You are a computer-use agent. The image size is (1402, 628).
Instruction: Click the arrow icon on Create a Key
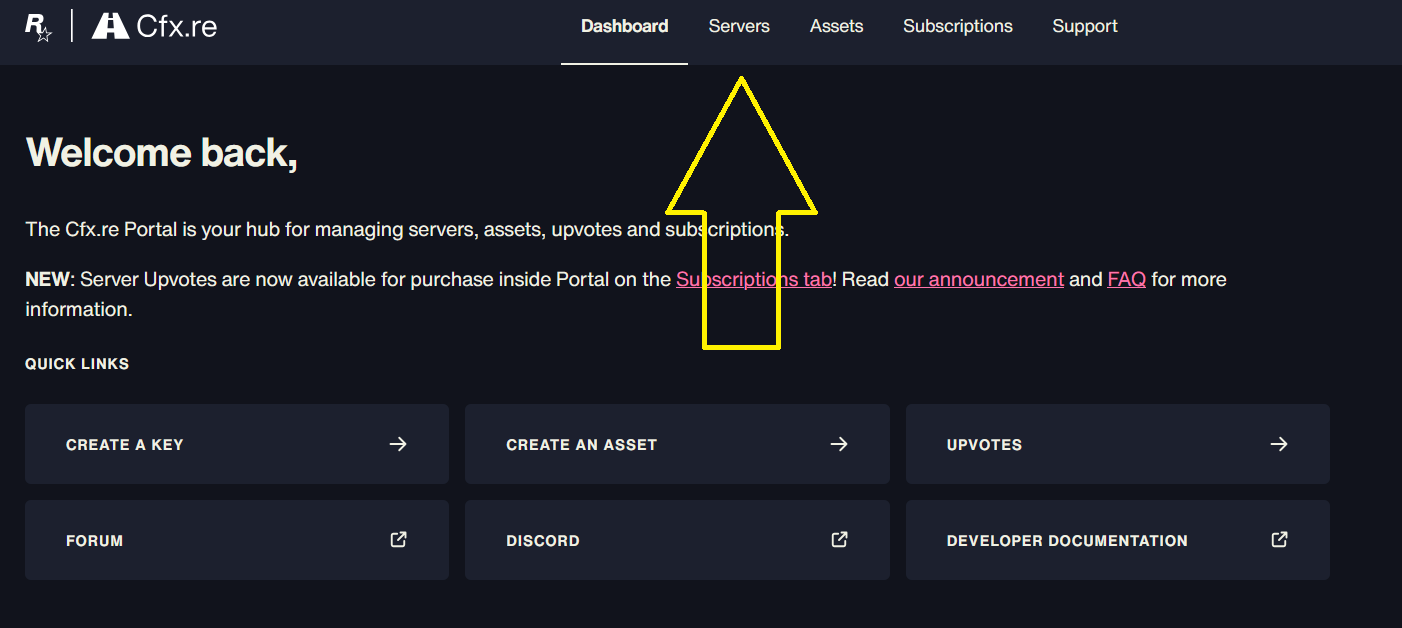[398, 444]
